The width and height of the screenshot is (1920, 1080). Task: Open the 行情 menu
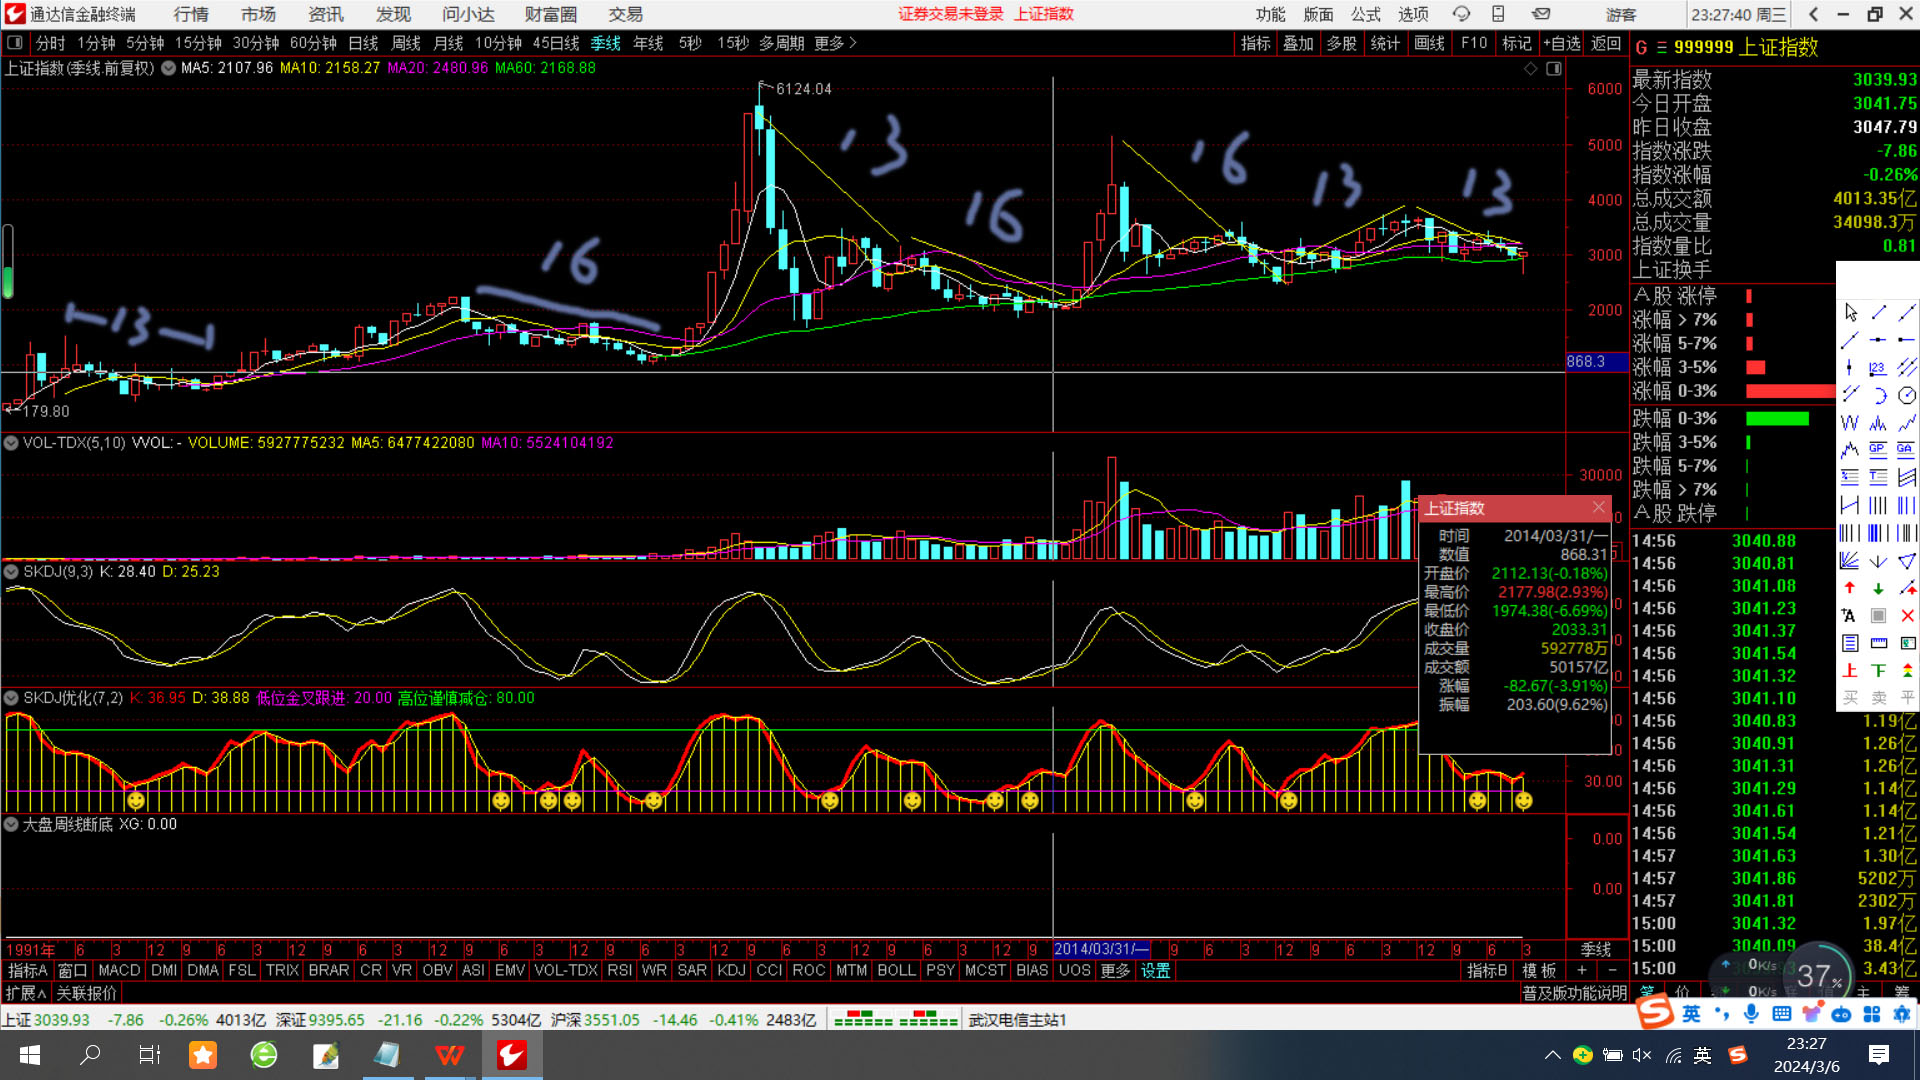tap(190, 15)
